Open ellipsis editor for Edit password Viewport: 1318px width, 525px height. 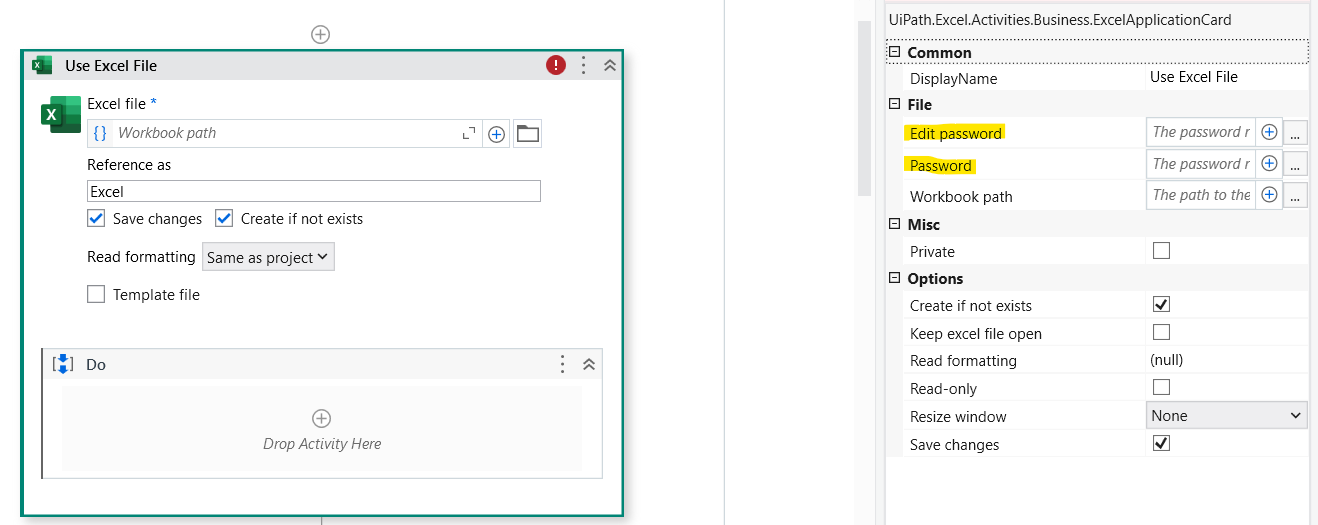1295,133
